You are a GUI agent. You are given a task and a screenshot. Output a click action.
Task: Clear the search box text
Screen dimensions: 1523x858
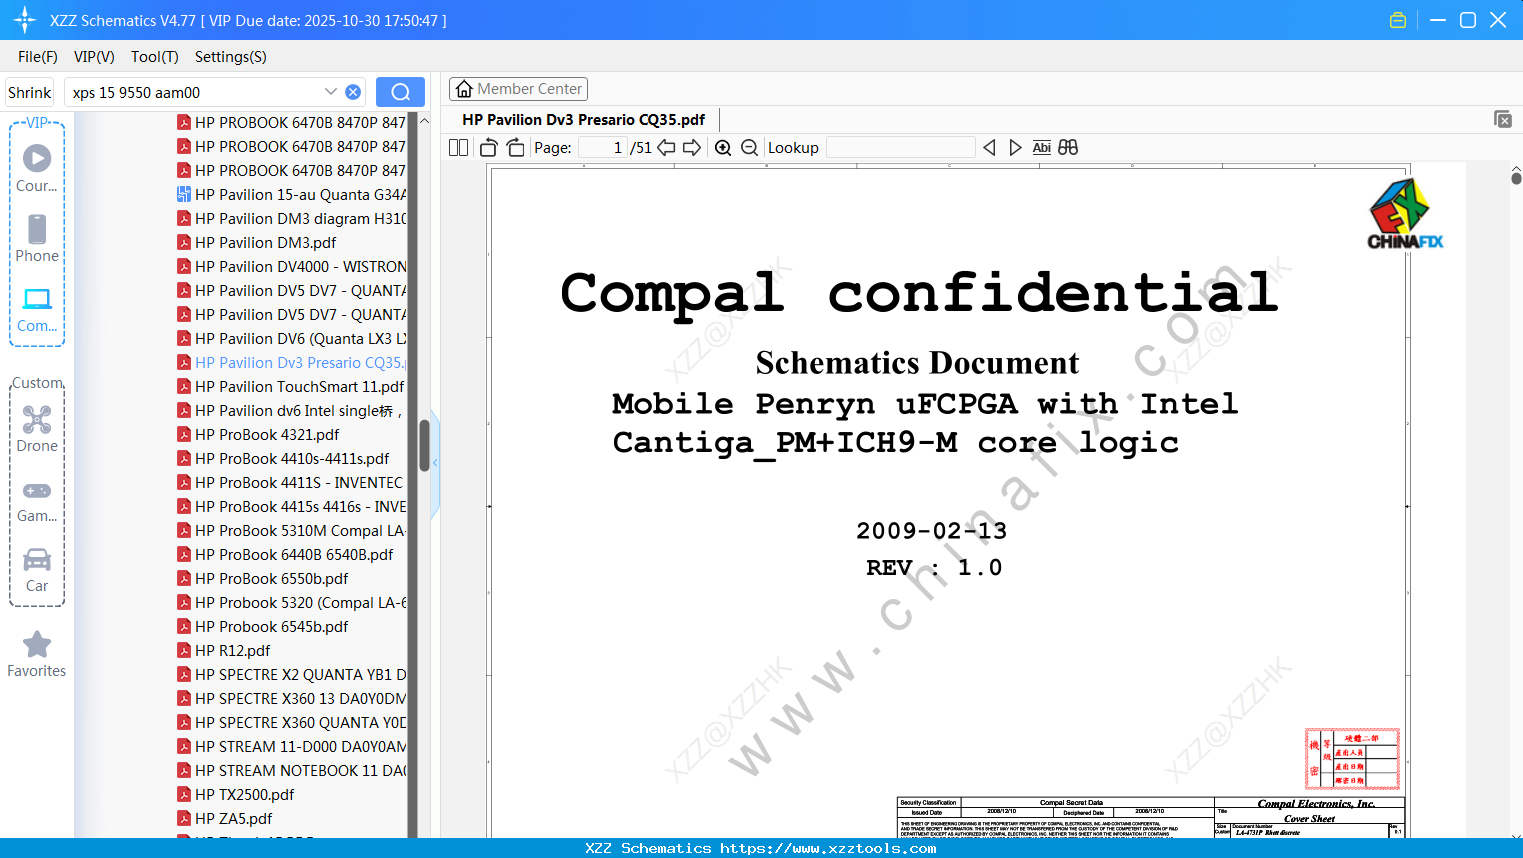(x=353, y=92)
